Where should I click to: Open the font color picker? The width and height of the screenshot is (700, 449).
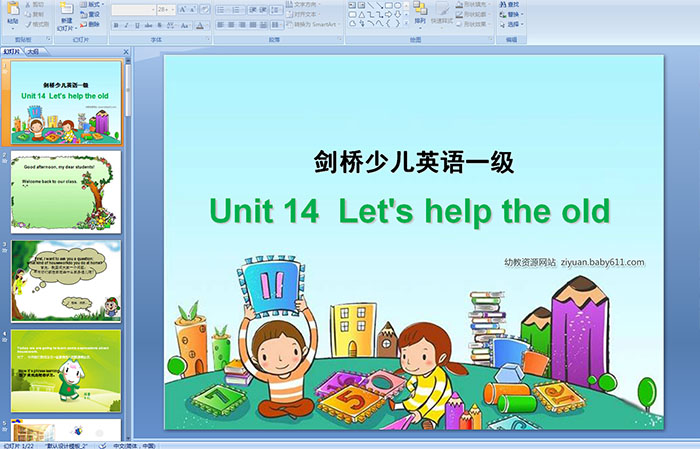point(202,25)
